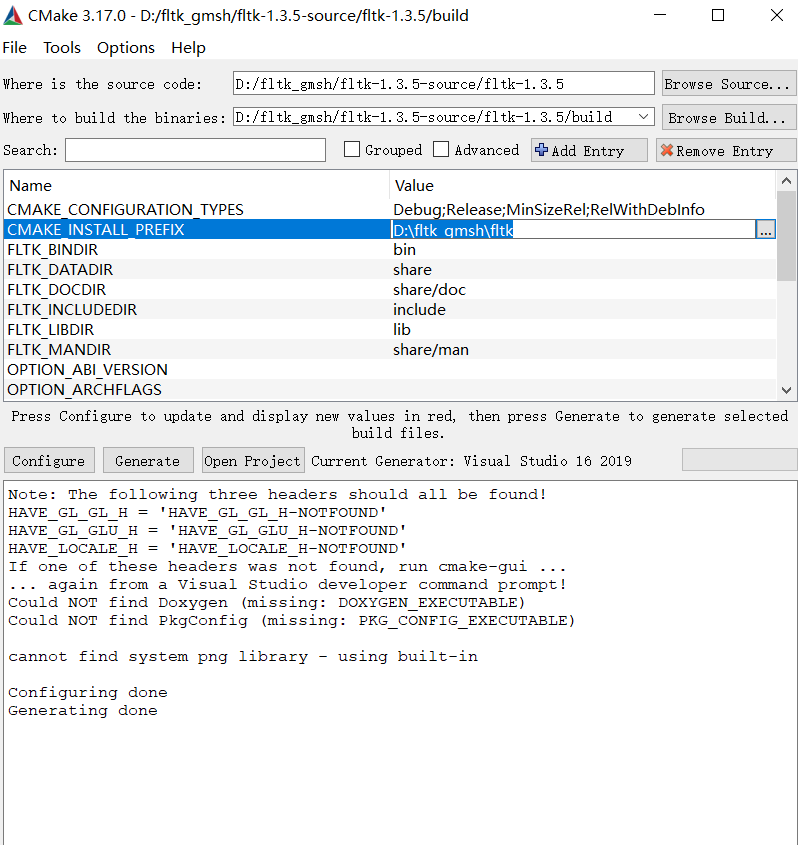
Task: Click 'cannot find system png library' output line
Action: (243, 656)
